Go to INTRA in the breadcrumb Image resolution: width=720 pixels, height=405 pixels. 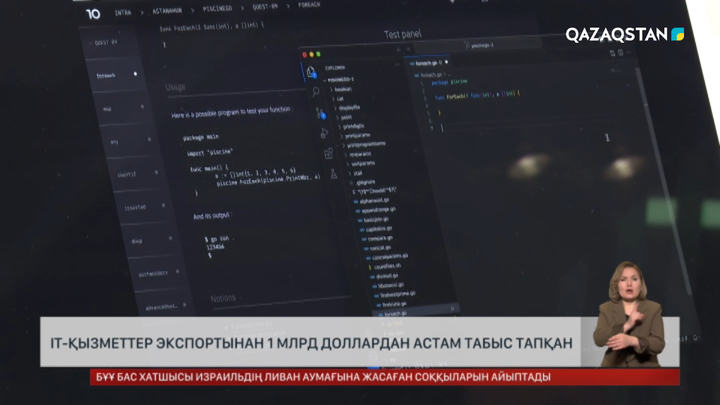pyautogui.click(x=123, y=13)
